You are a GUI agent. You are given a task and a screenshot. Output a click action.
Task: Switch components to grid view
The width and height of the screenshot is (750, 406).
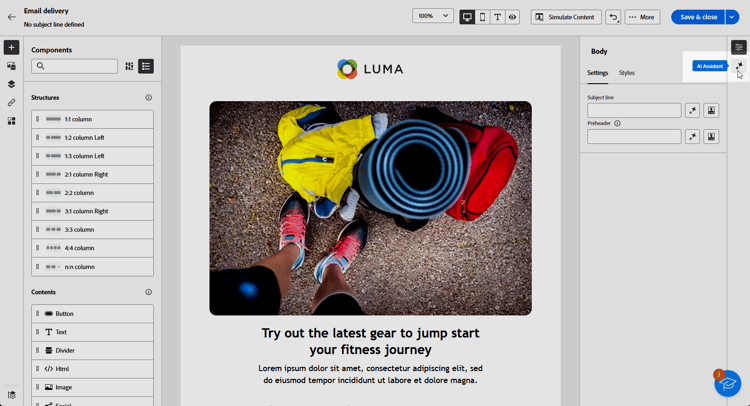click(129, 66)
